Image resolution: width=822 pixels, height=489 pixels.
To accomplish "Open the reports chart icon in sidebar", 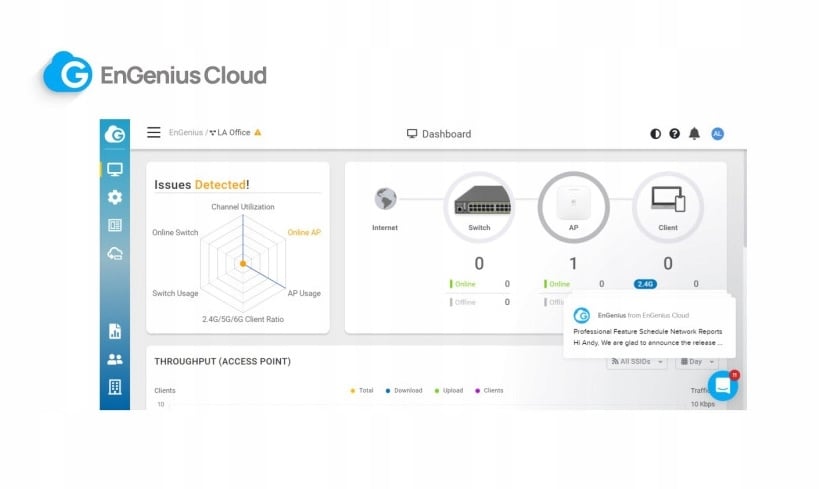I will [x=115, y=331].
